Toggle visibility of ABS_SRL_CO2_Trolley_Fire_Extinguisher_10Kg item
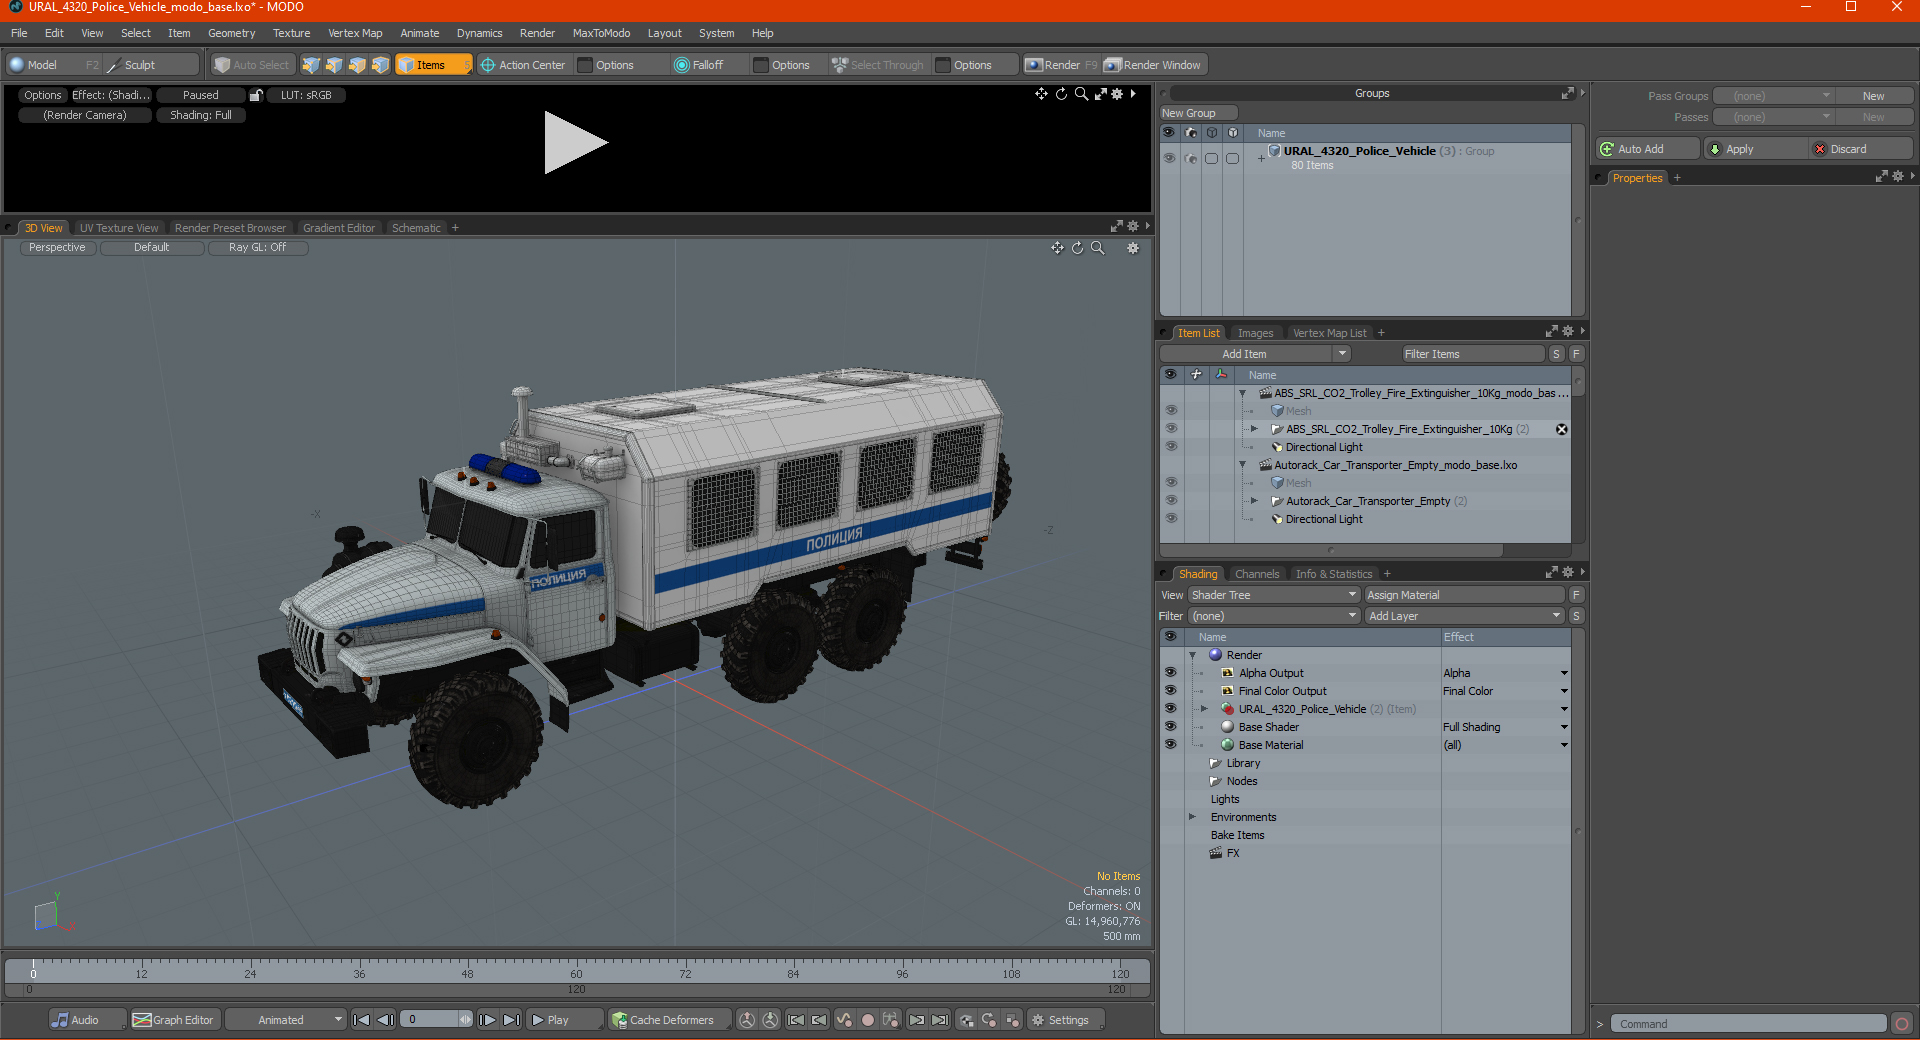This screenshot has height=1040, width=1920. [x=1171, y=429]
